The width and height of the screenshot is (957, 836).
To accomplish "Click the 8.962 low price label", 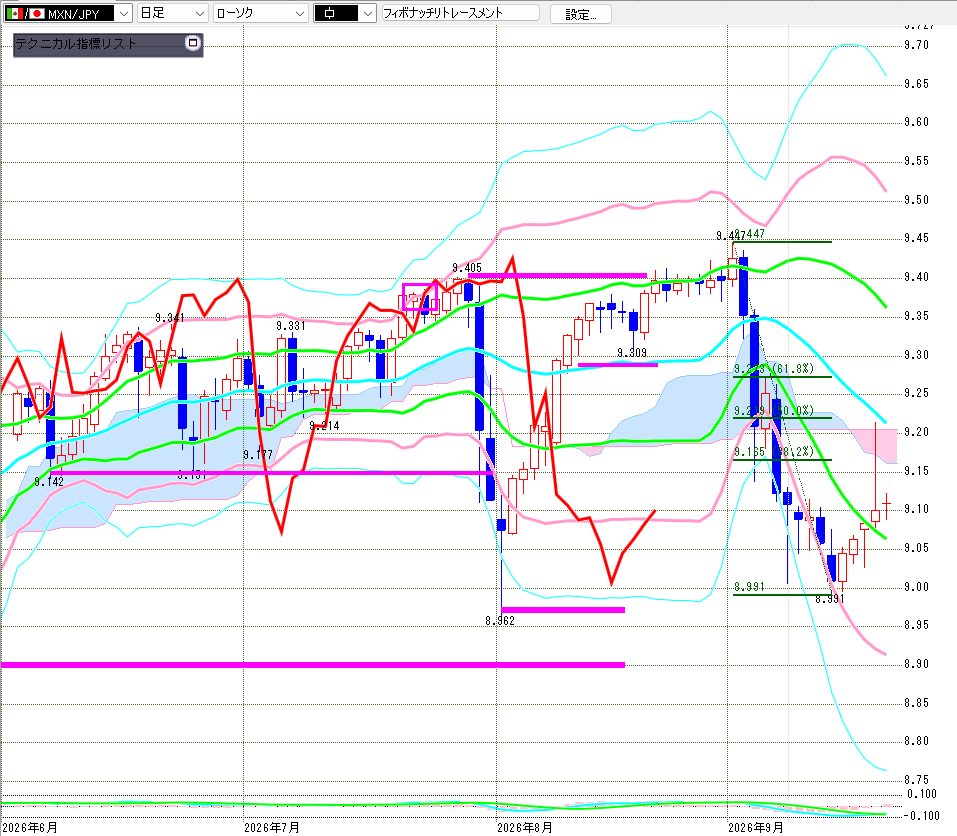I will (x=500, y=621).
